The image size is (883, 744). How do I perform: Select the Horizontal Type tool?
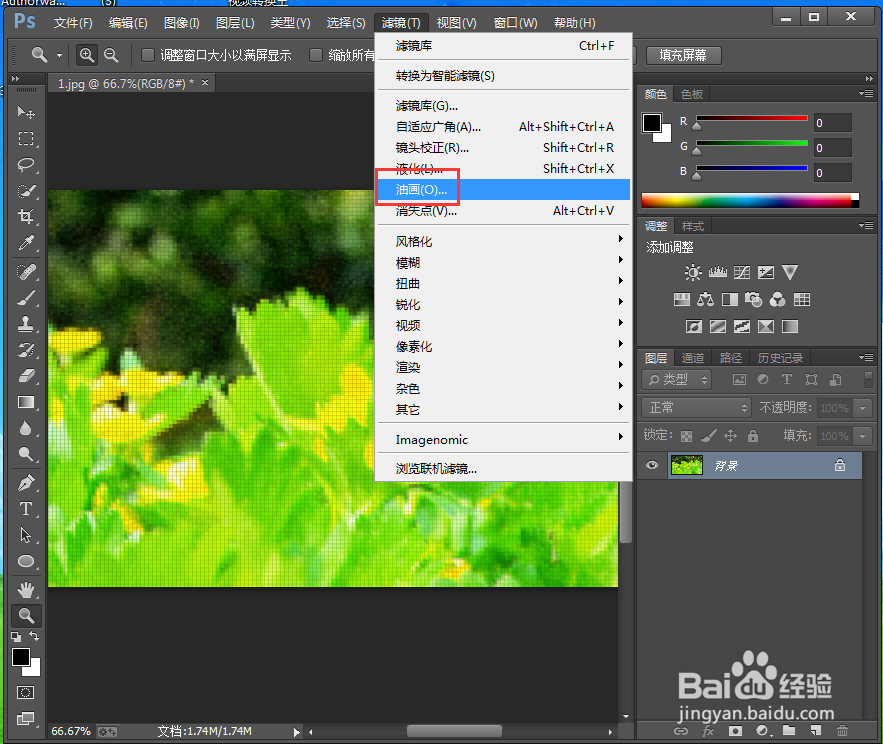point(25,509)
